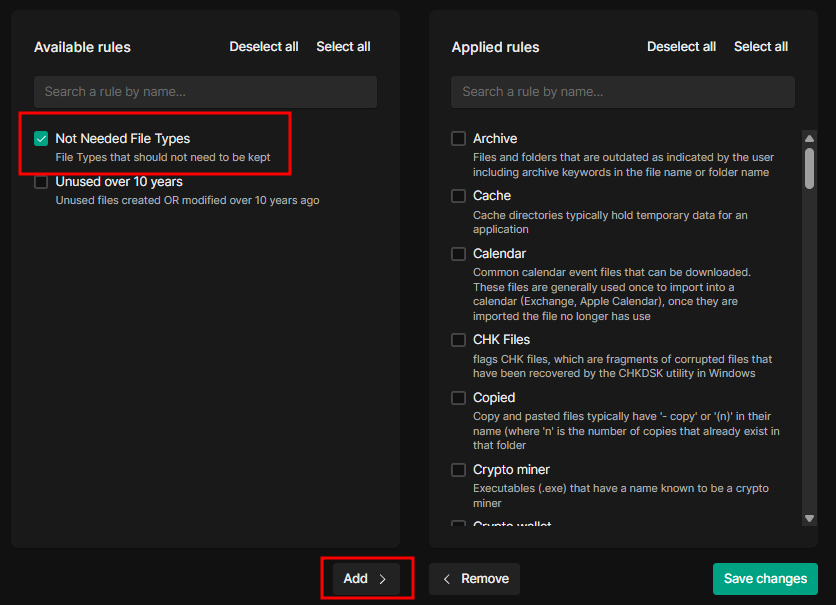
Task: Click the Add button
Action: pyautogui.click(x=365, y=579)
